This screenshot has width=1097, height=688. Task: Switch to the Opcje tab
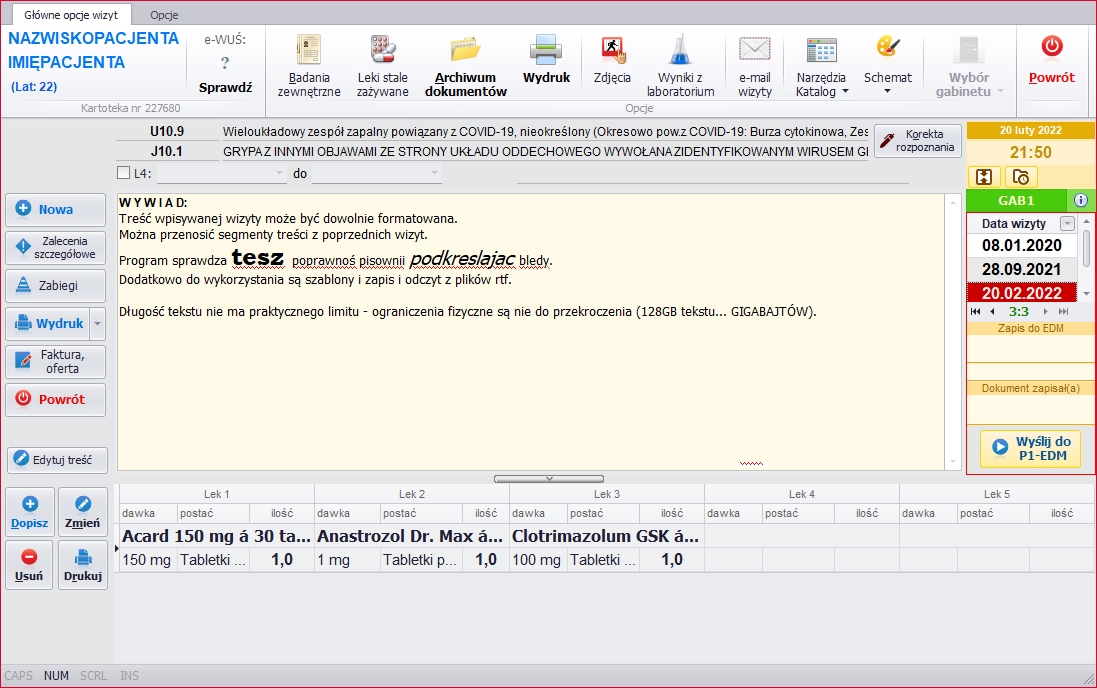164,15
